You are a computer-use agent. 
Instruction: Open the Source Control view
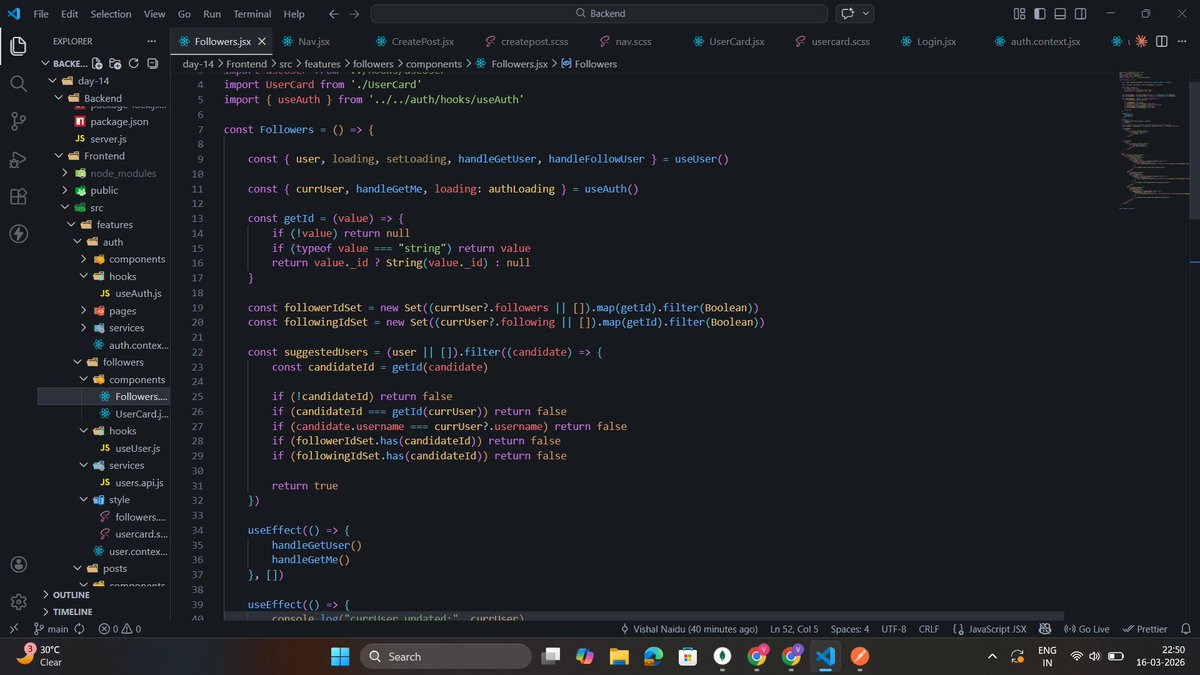pyautogui.click(x=18, y=121)
